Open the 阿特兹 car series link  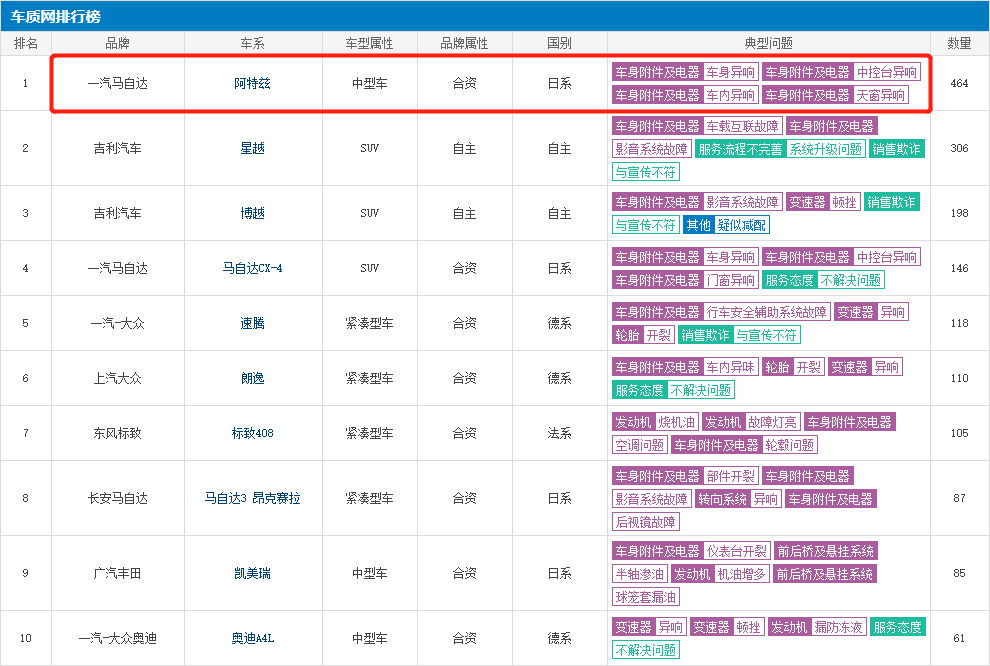[x=252, y=83]
